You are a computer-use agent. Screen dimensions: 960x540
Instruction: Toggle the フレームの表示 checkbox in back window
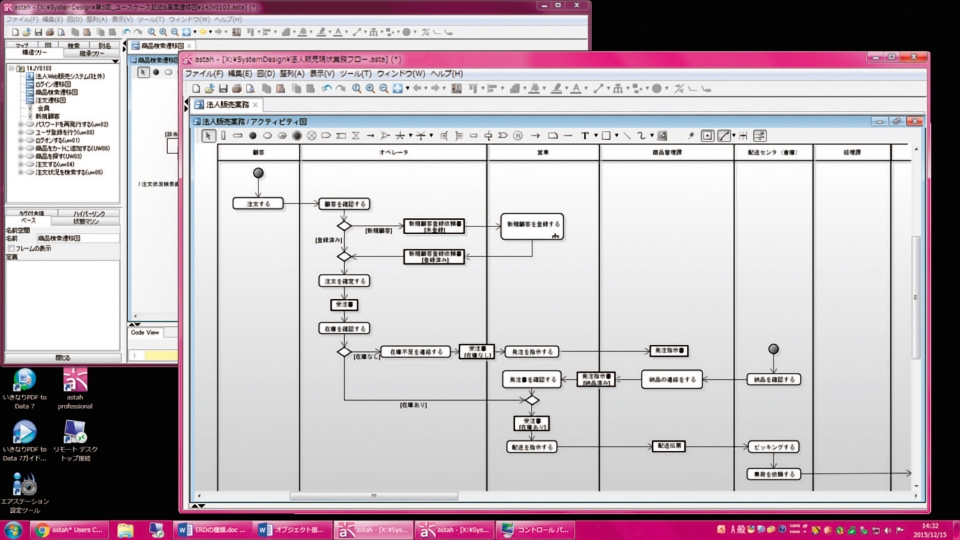(11, 249)
